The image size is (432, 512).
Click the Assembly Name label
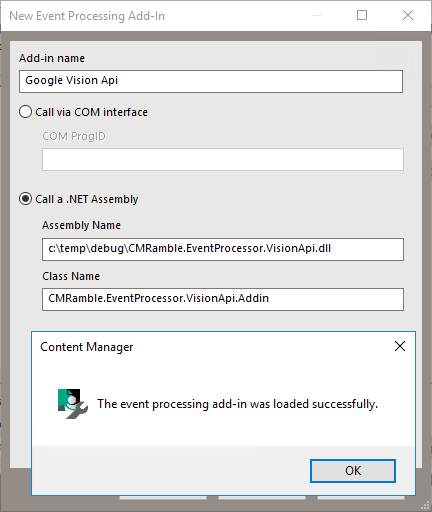(81, 225)
